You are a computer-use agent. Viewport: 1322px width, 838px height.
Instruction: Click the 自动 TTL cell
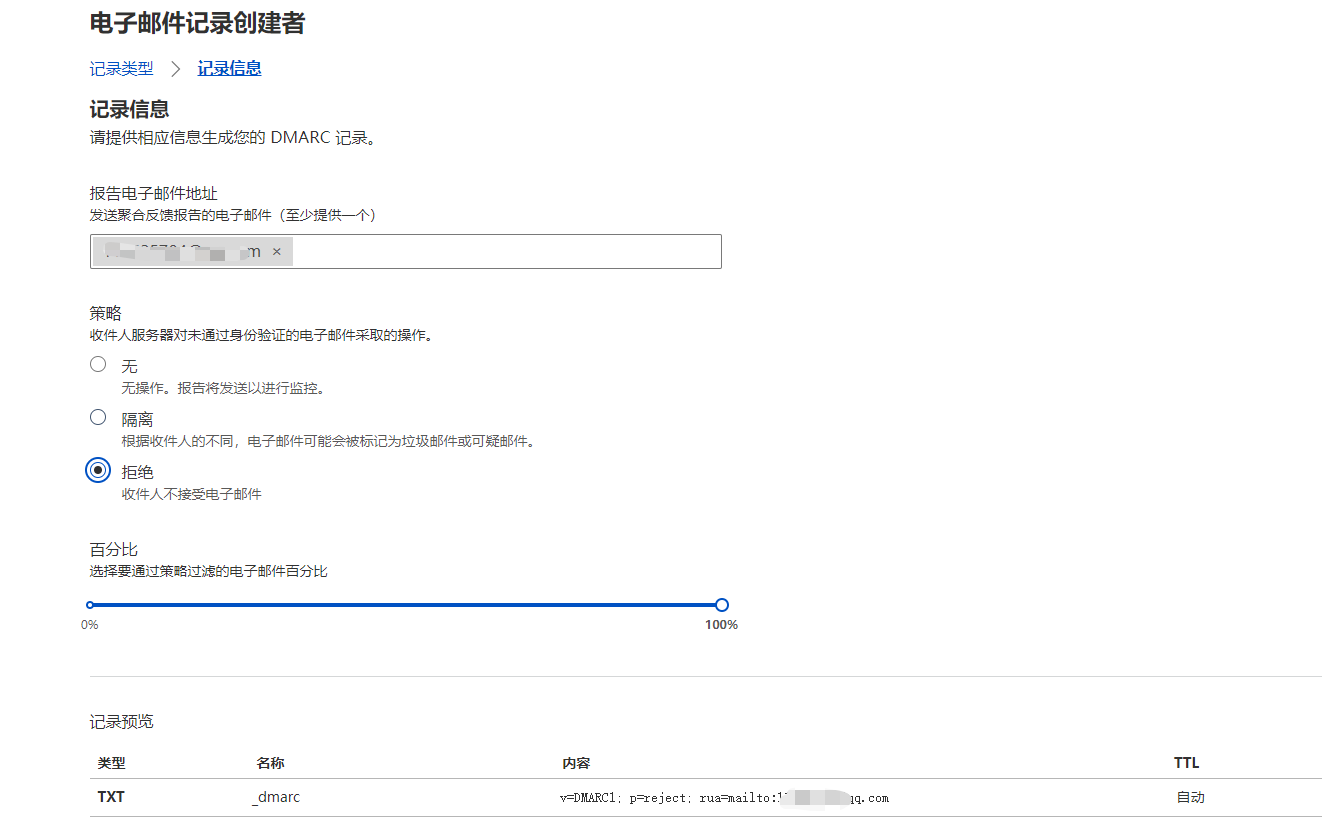coord(1191,797)
